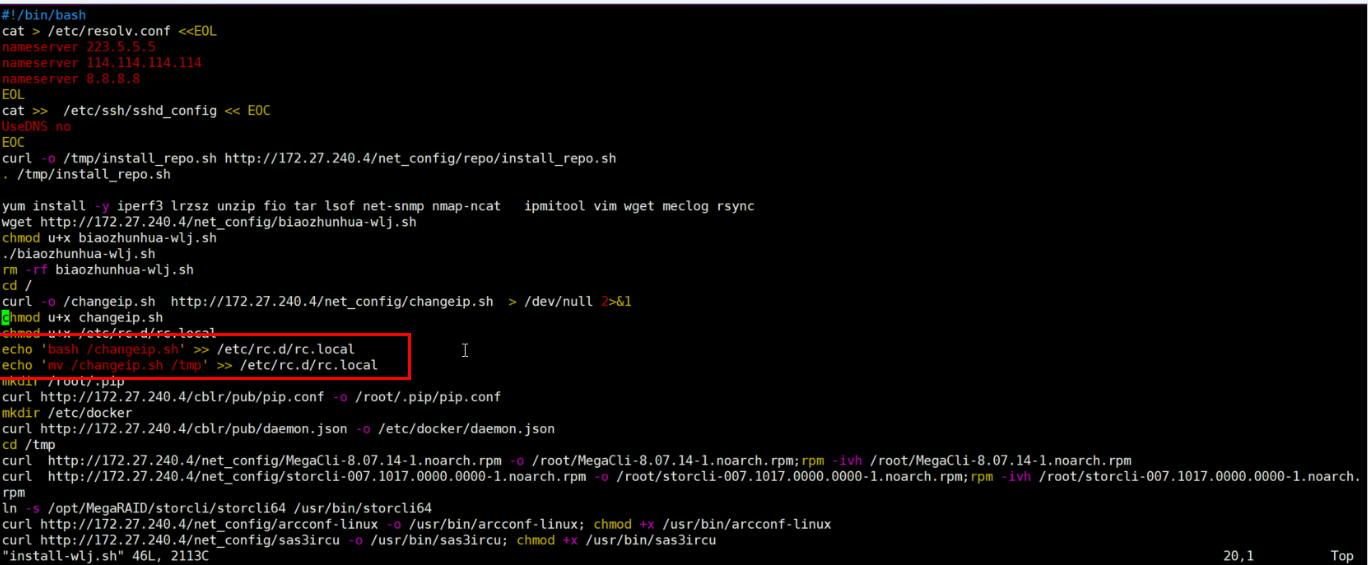Click the 'mkdir /root/.pip' line
The image size is (1368, 565).
coord(63,381)
